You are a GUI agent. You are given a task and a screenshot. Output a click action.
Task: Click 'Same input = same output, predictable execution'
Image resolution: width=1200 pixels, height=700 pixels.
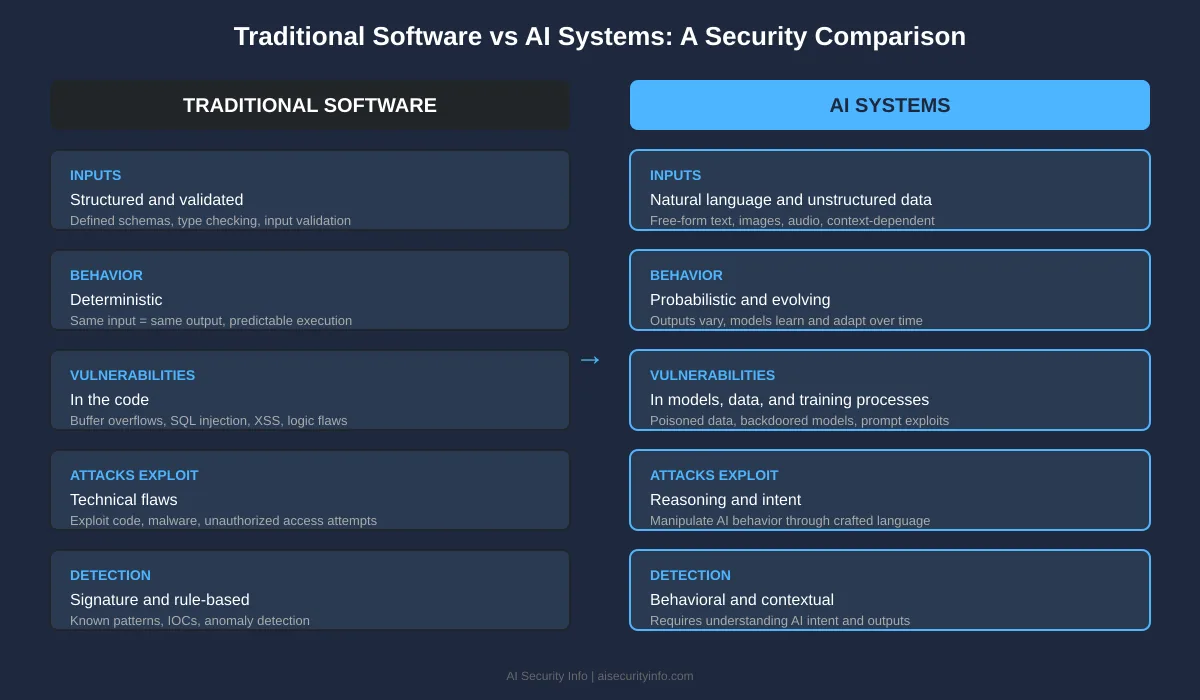click(211, 321)
